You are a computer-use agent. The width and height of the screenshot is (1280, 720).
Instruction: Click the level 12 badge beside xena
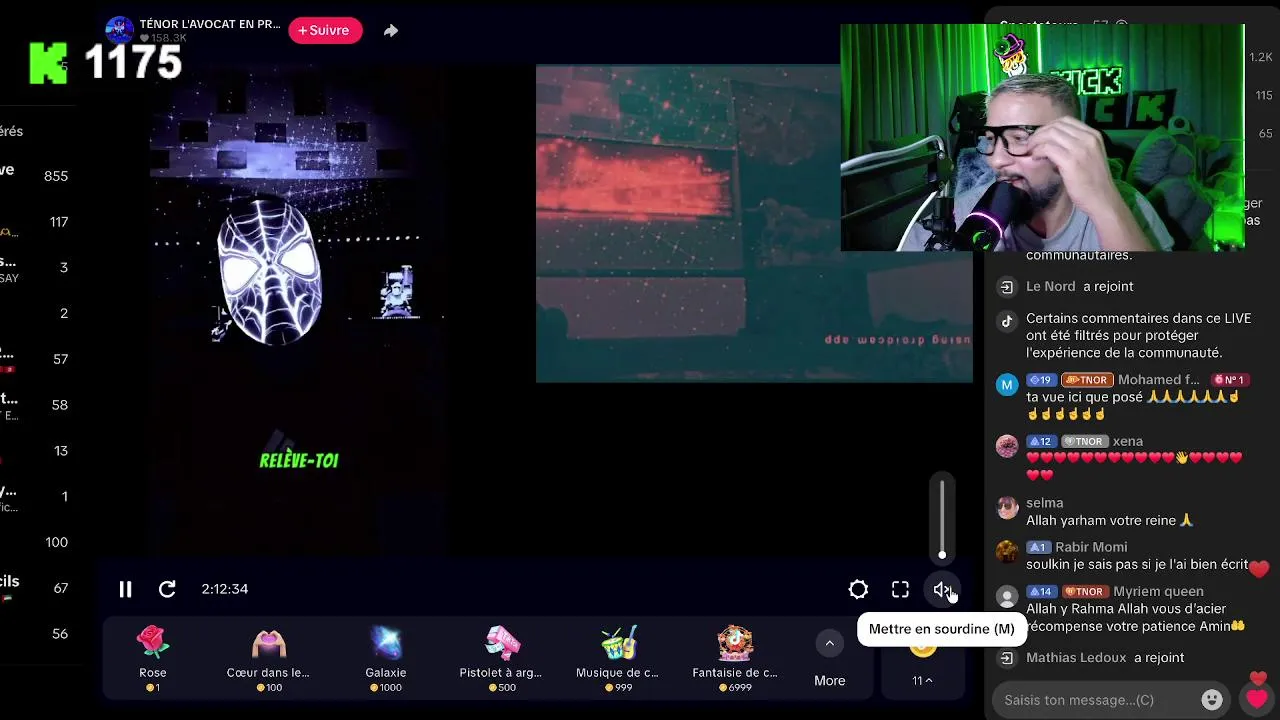[x=1041, y=441]
